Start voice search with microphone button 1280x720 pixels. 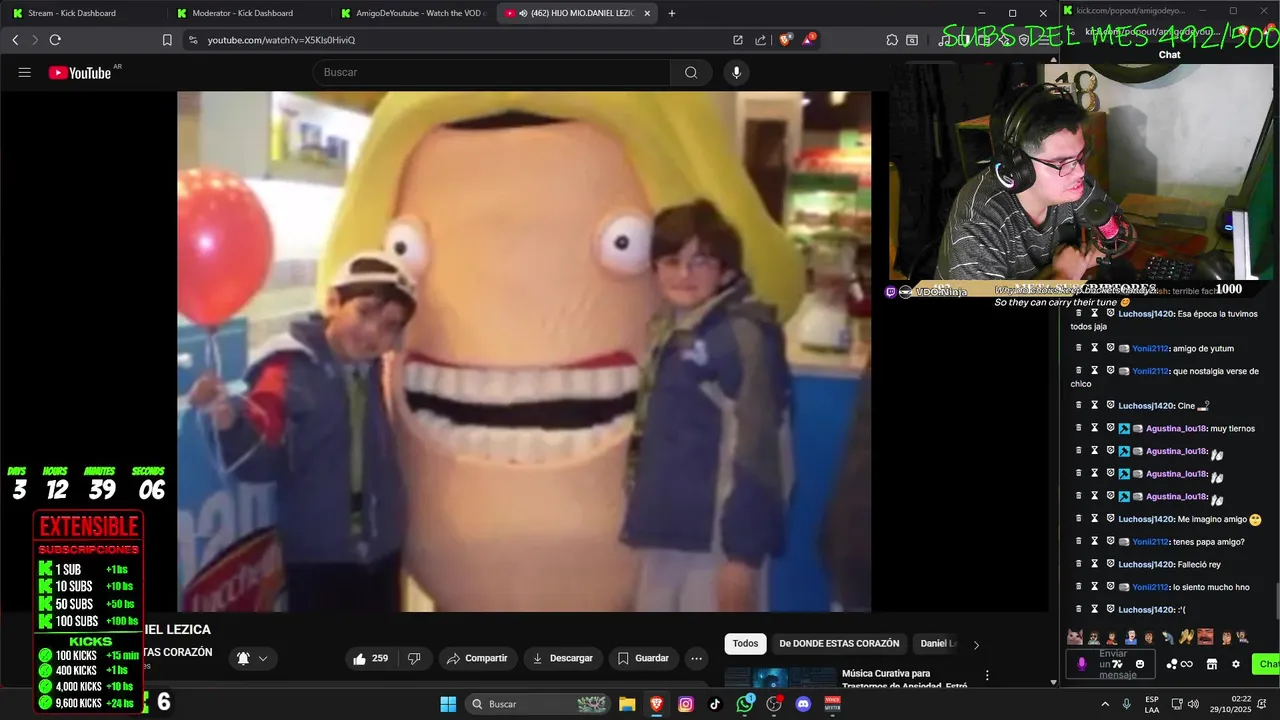736,72
